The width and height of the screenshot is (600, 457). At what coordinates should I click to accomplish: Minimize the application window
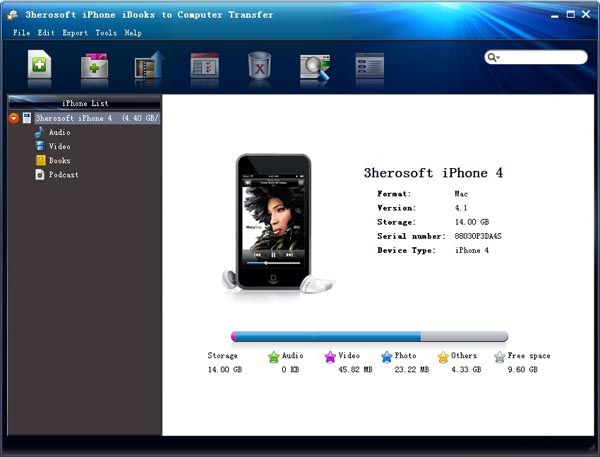pyautogui.click(x=555, y=16)
